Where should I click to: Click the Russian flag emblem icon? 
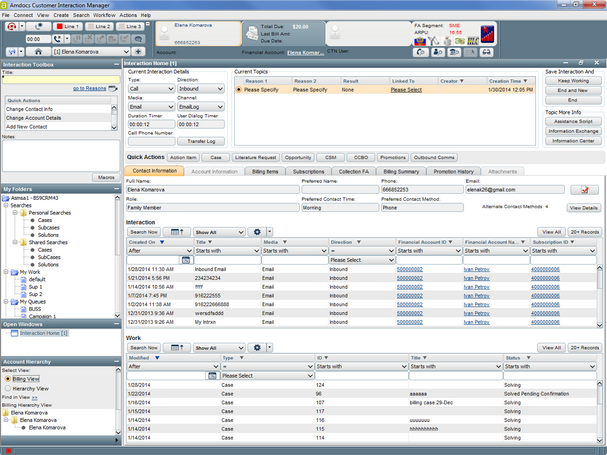[x=420, y=41]
